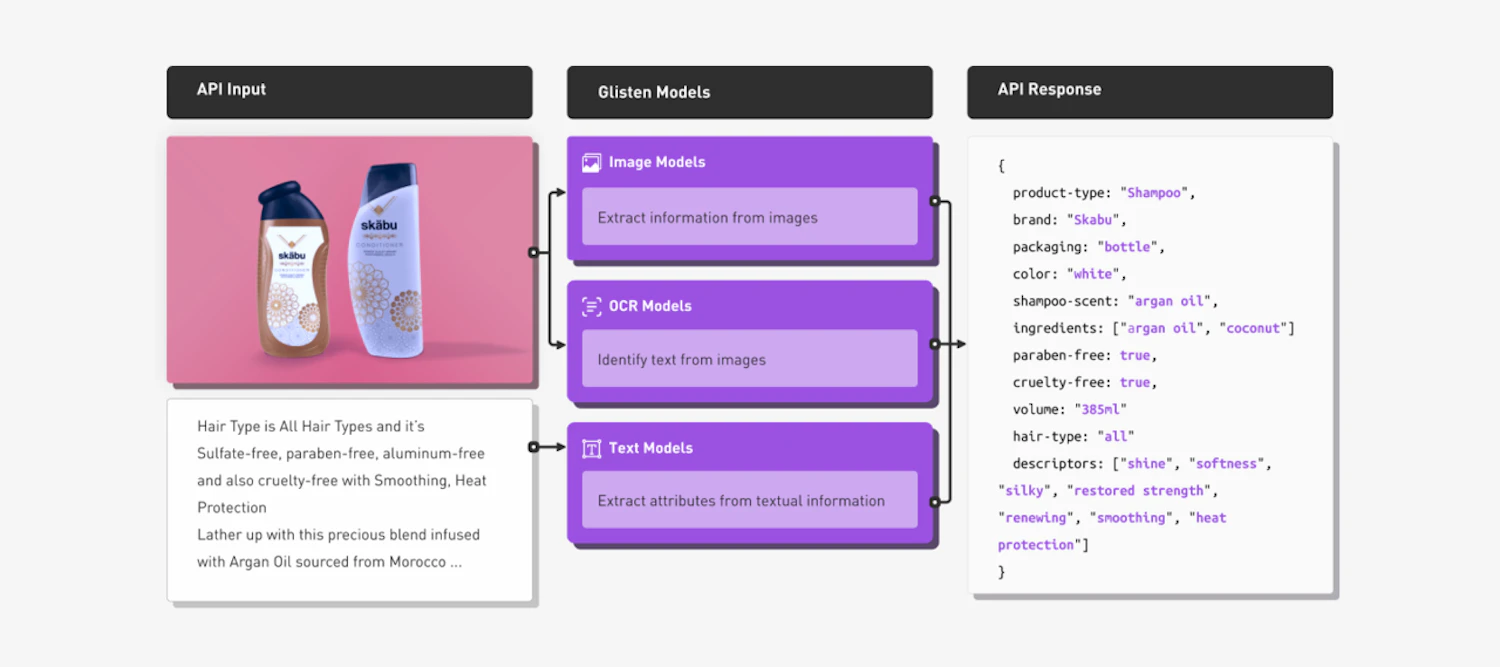Click the color "white" line
Viewport: 1500px width, 667px height.
coord(1070,273)
